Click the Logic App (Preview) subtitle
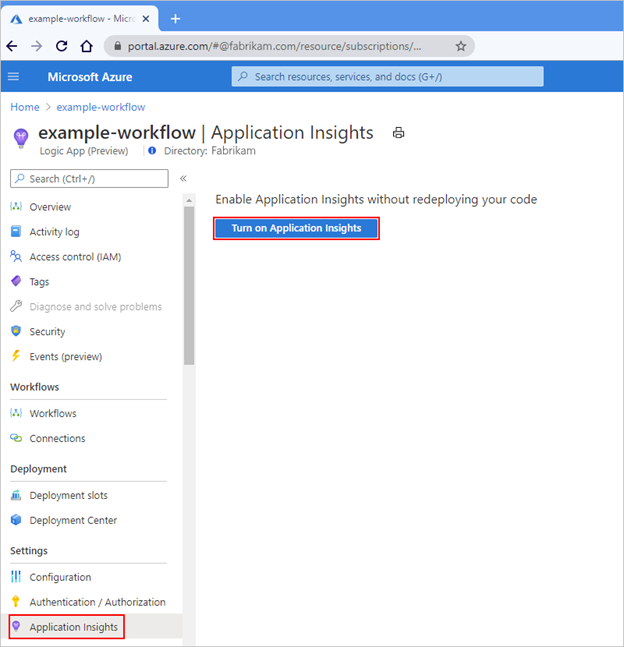The image size is (624, 647). [x=84, y=151]
